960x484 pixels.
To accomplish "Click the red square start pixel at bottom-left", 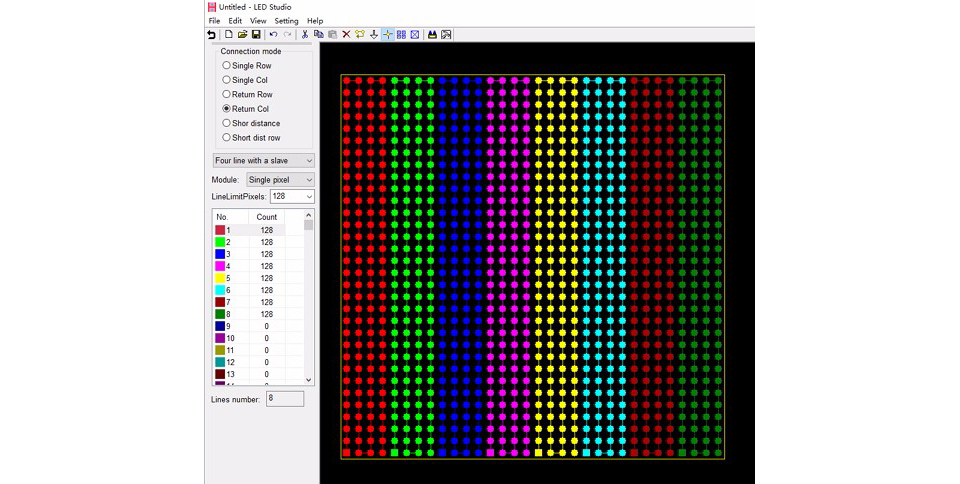I will coord(347,453).
